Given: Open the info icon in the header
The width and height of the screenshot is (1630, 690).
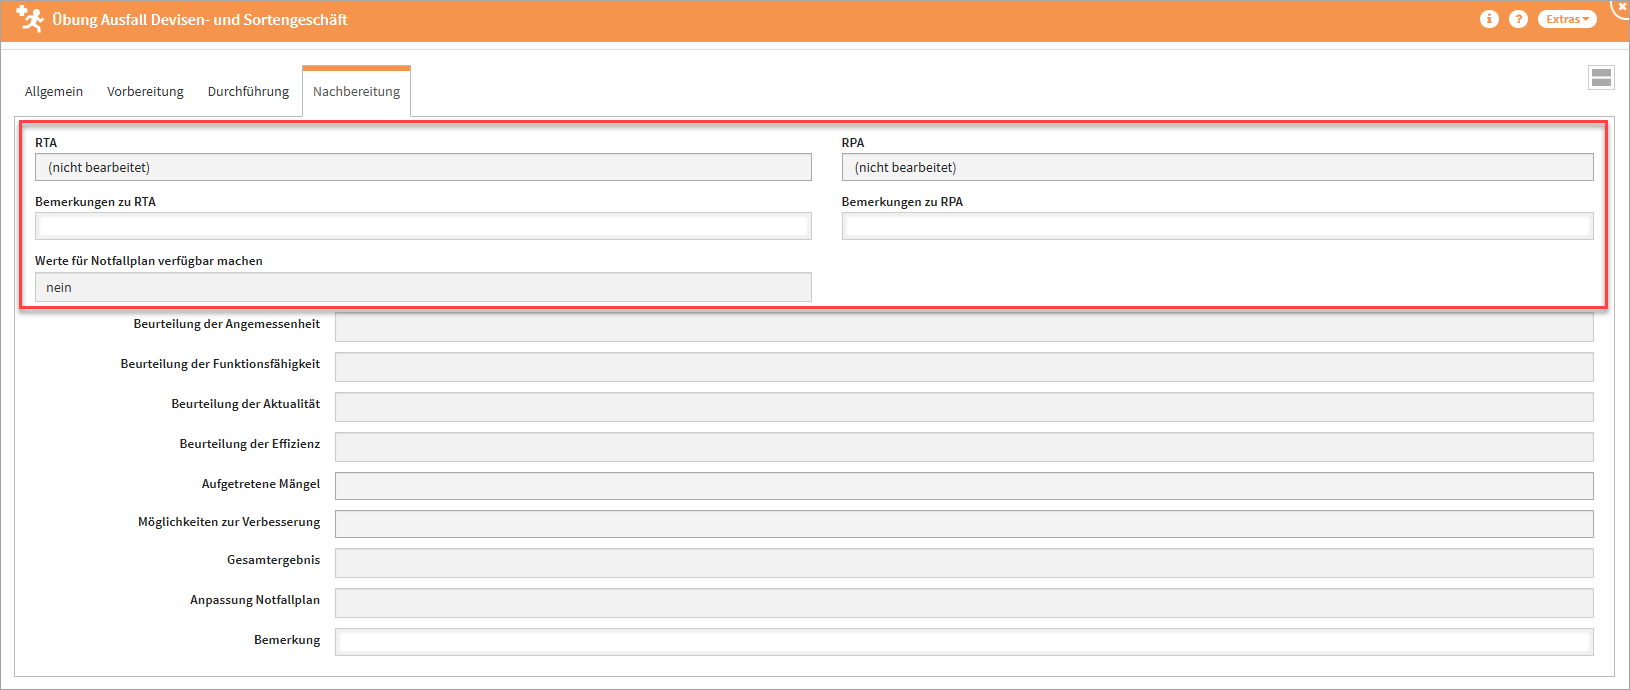Looking at the screenshot, I should tap(1489, 19).
